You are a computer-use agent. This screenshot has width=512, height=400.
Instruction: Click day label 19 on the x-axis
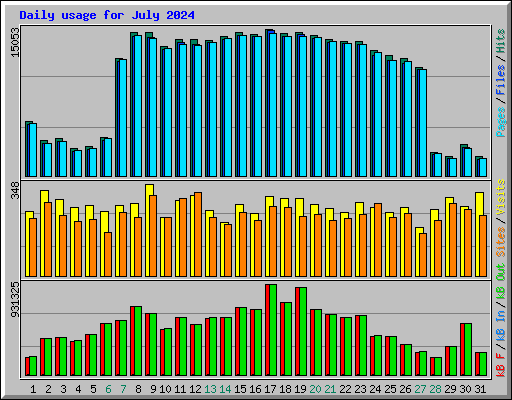(x=300, y=389)
